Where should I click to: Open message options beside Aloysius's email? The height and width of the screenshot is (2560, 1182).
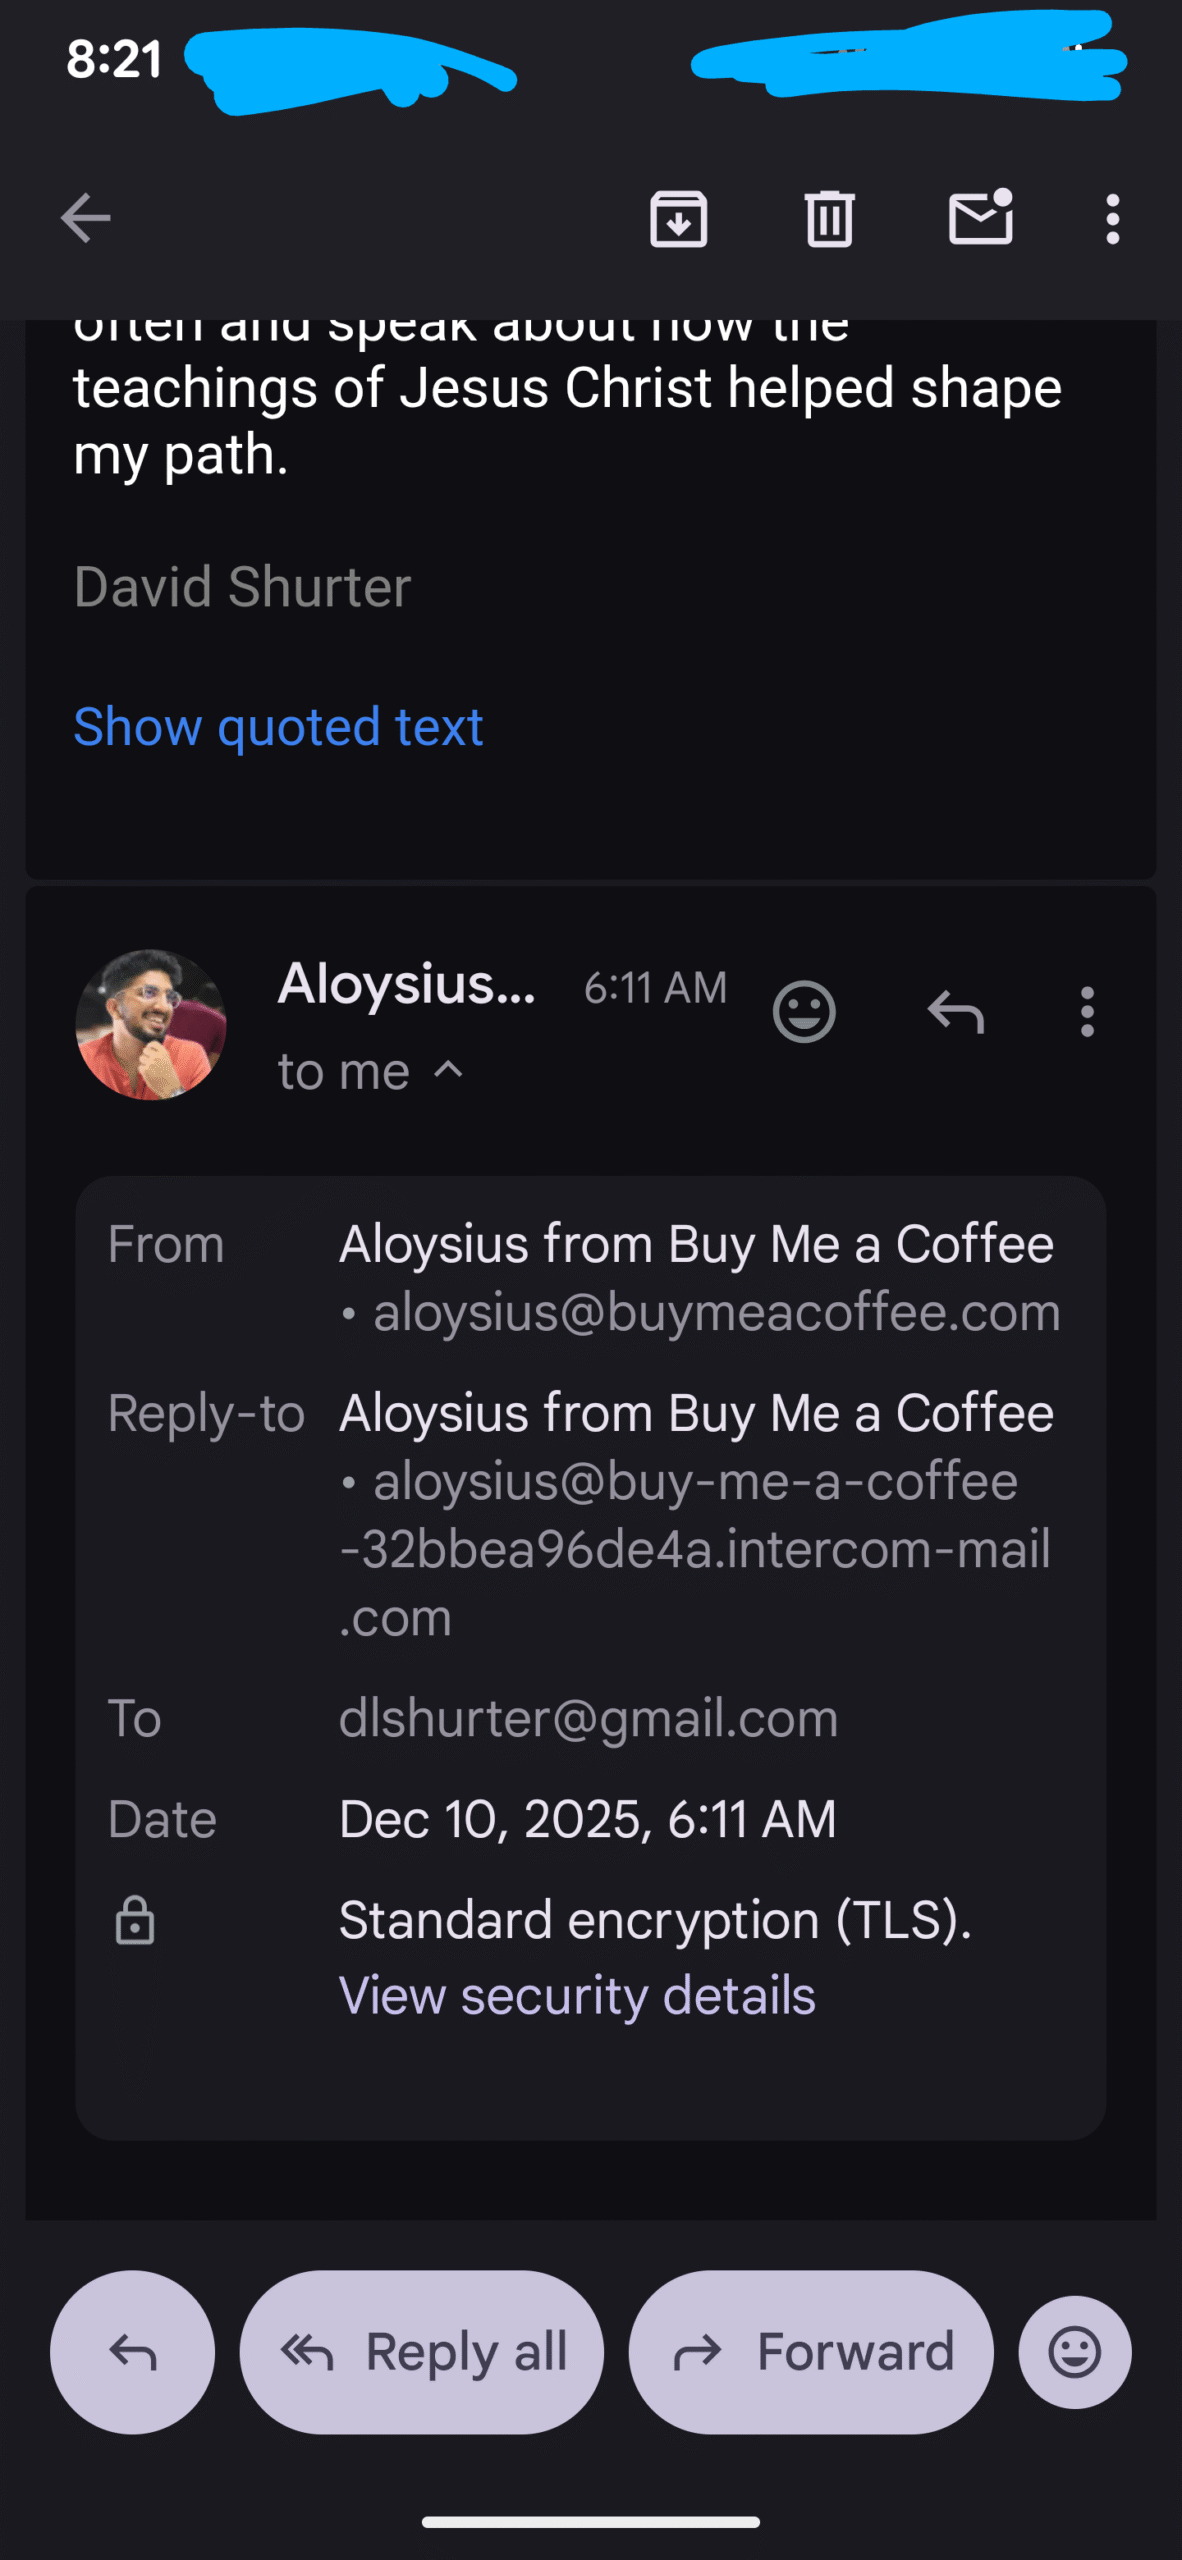[1087, 1012]
